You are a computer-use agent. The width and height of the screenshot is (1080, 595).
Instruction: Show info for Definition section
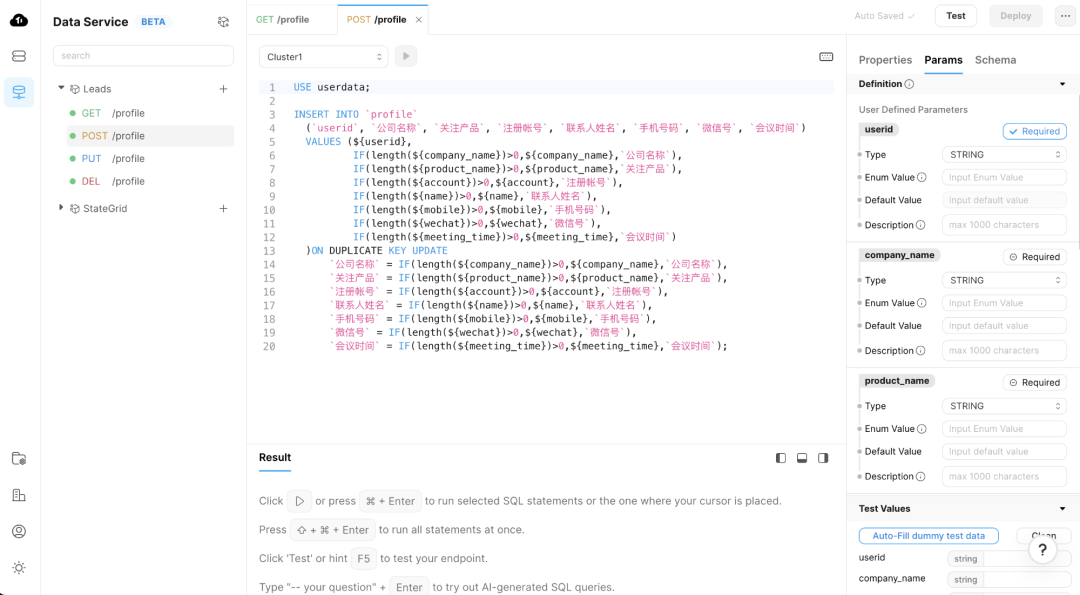point(909,84)
